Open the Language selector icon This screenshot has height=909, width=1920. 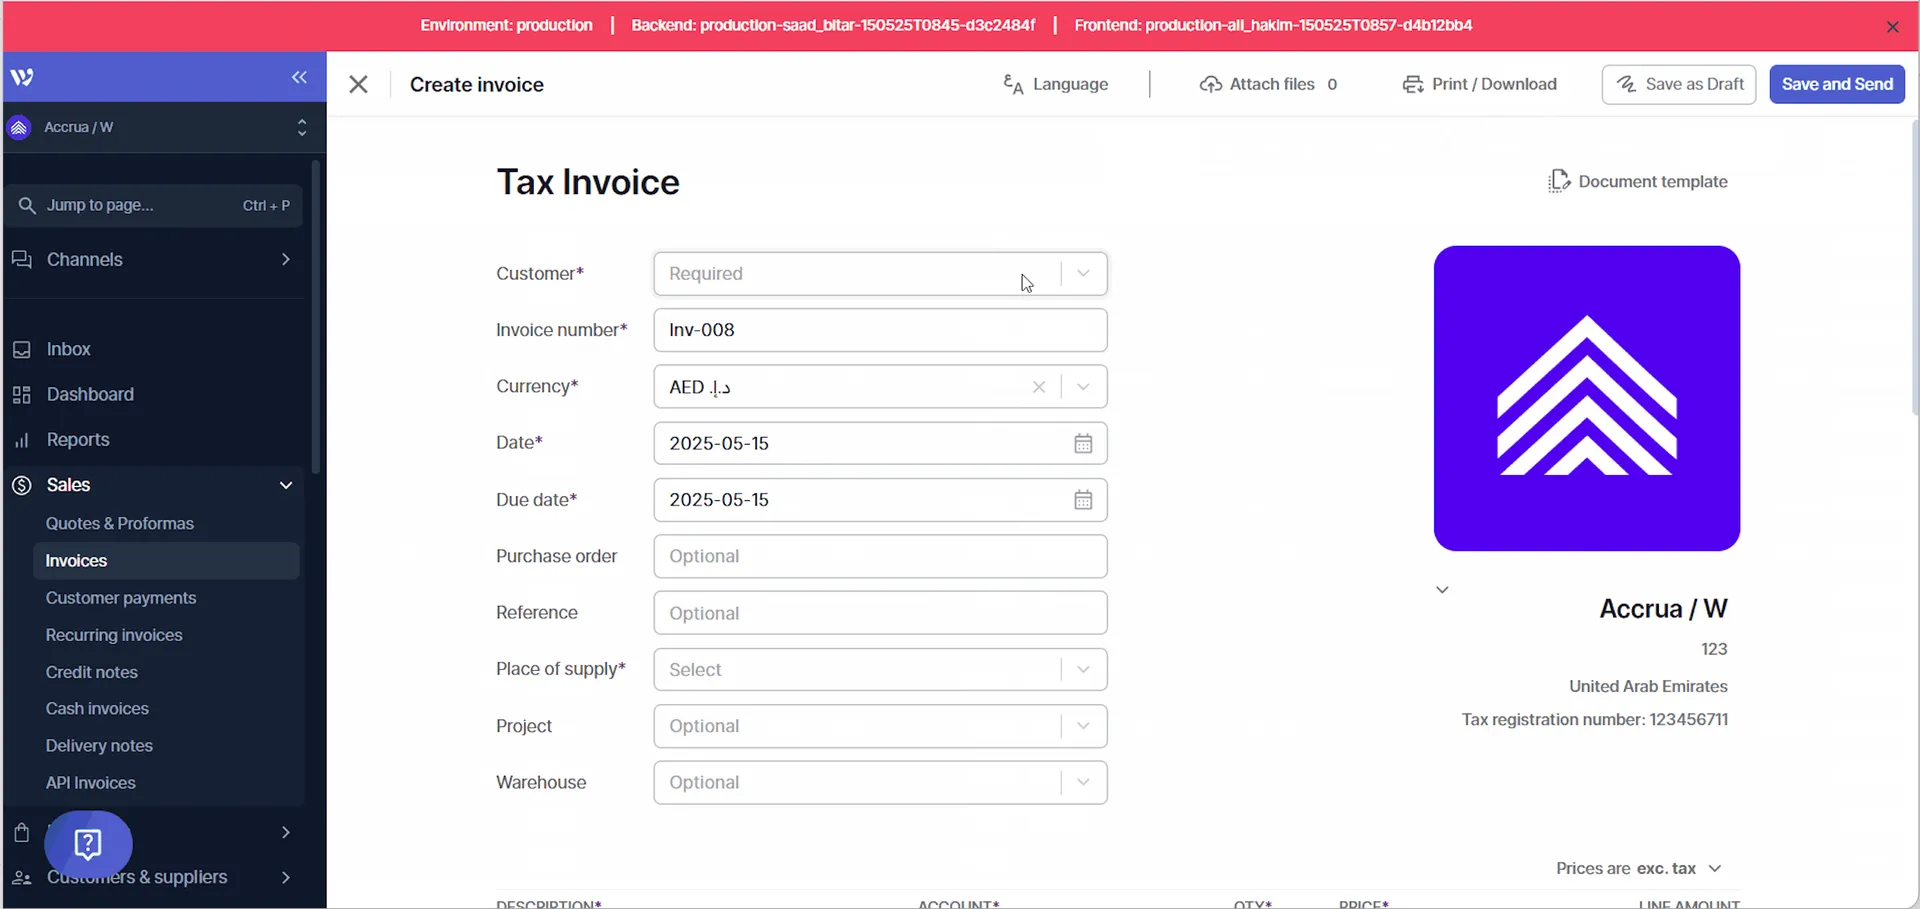coord(1012,84)
